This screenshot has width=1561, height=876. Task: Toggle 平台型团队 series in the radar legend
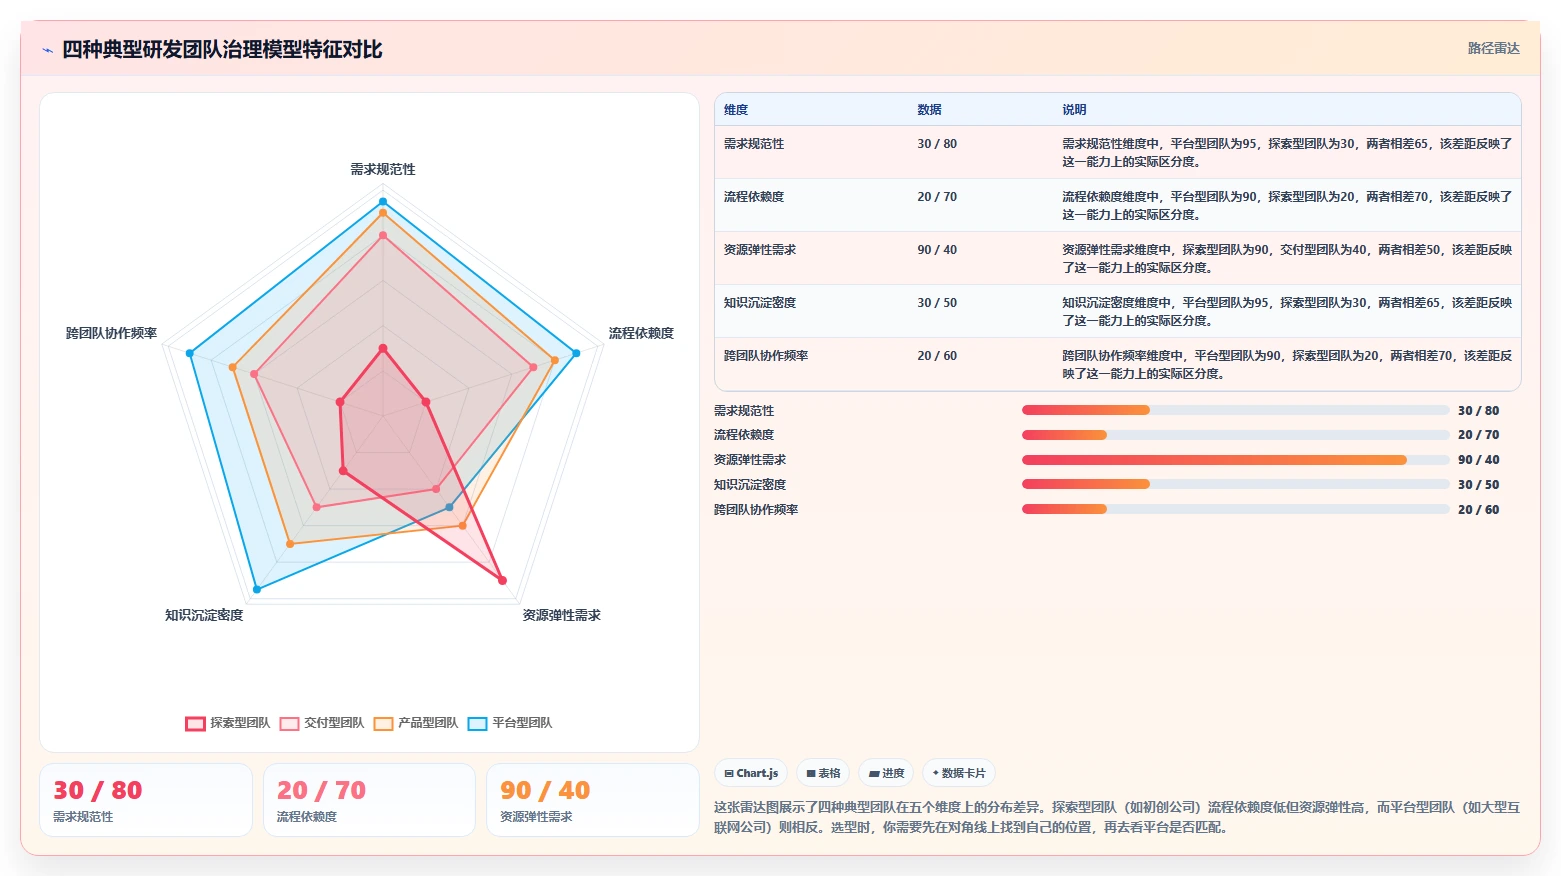pos(510,723)
